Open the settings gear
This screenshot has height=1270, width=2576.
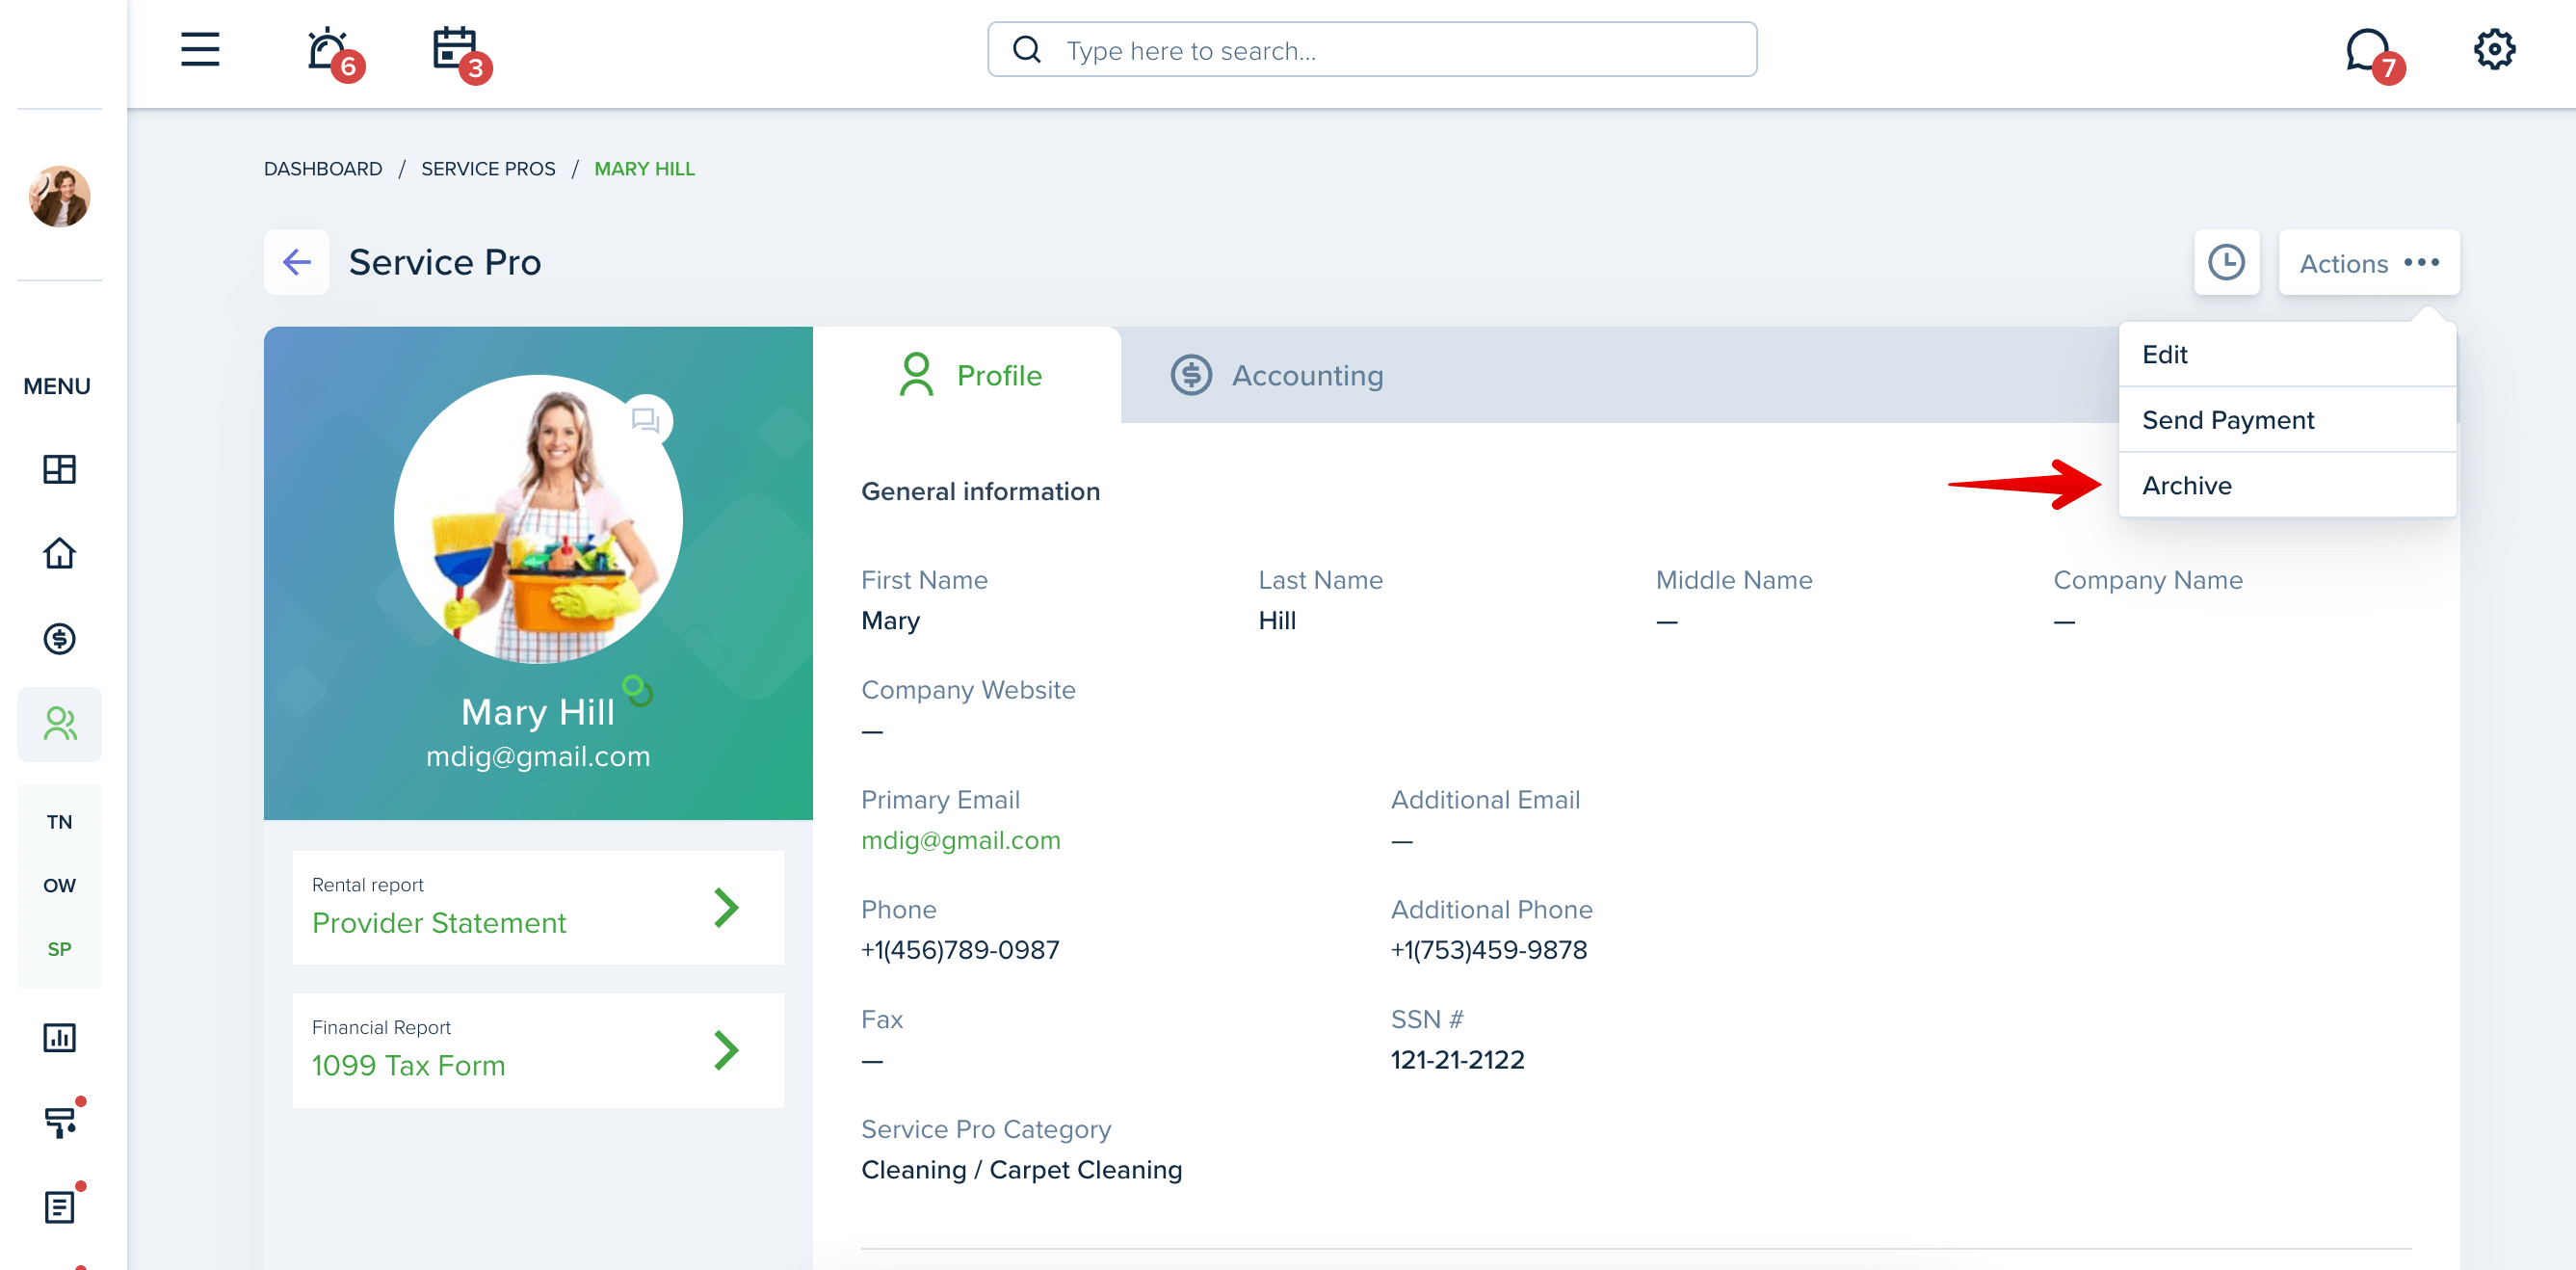[2494, 49]
